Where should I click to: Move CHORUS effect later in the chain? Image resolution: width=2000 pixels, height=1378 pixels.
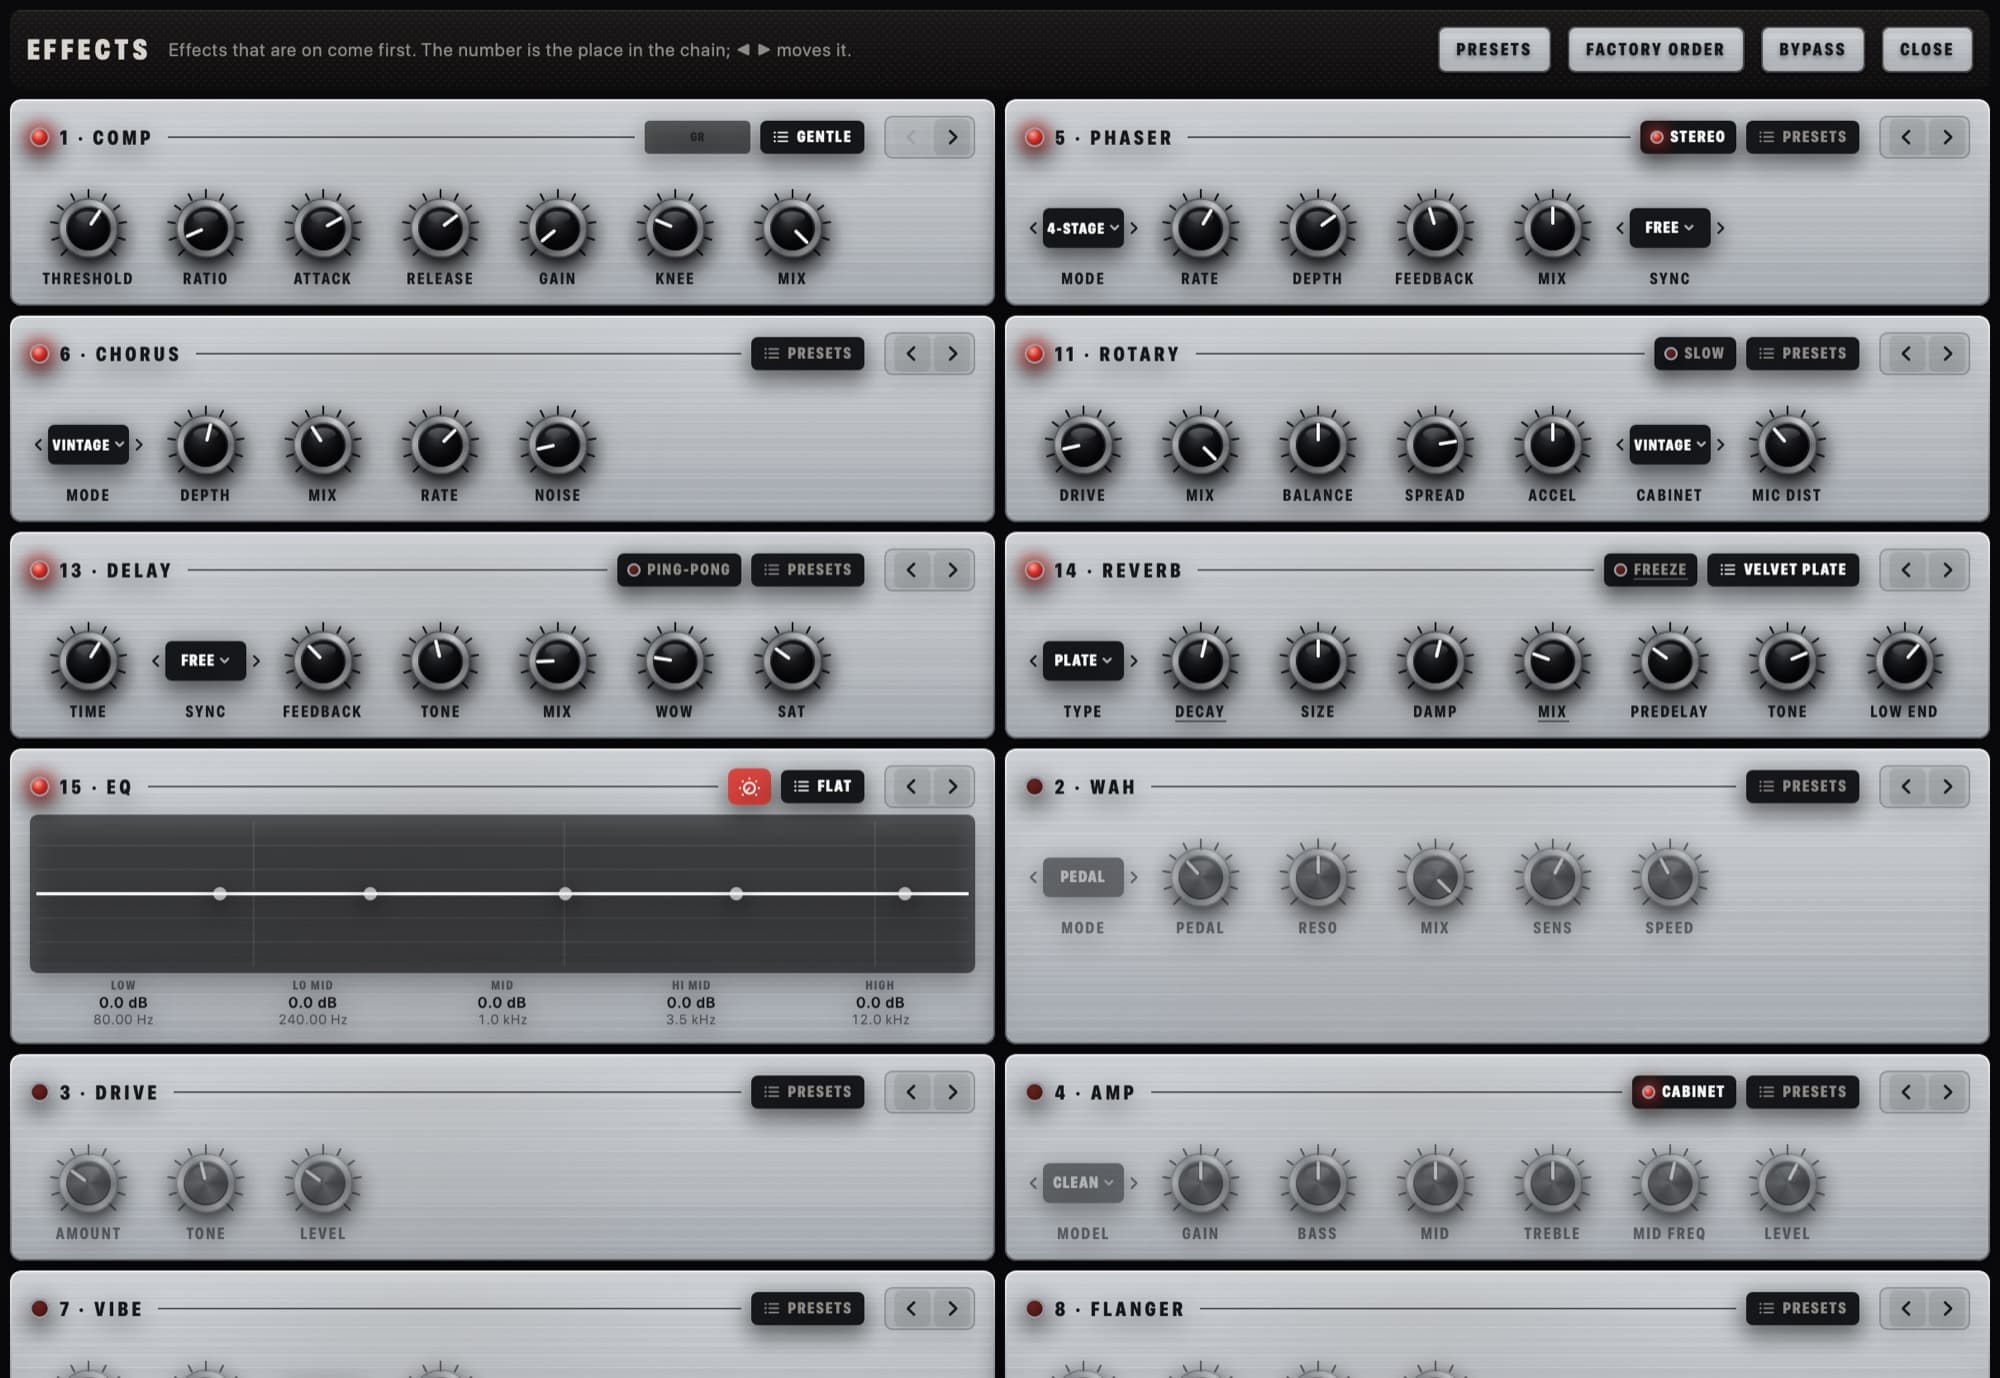point(952,354)
